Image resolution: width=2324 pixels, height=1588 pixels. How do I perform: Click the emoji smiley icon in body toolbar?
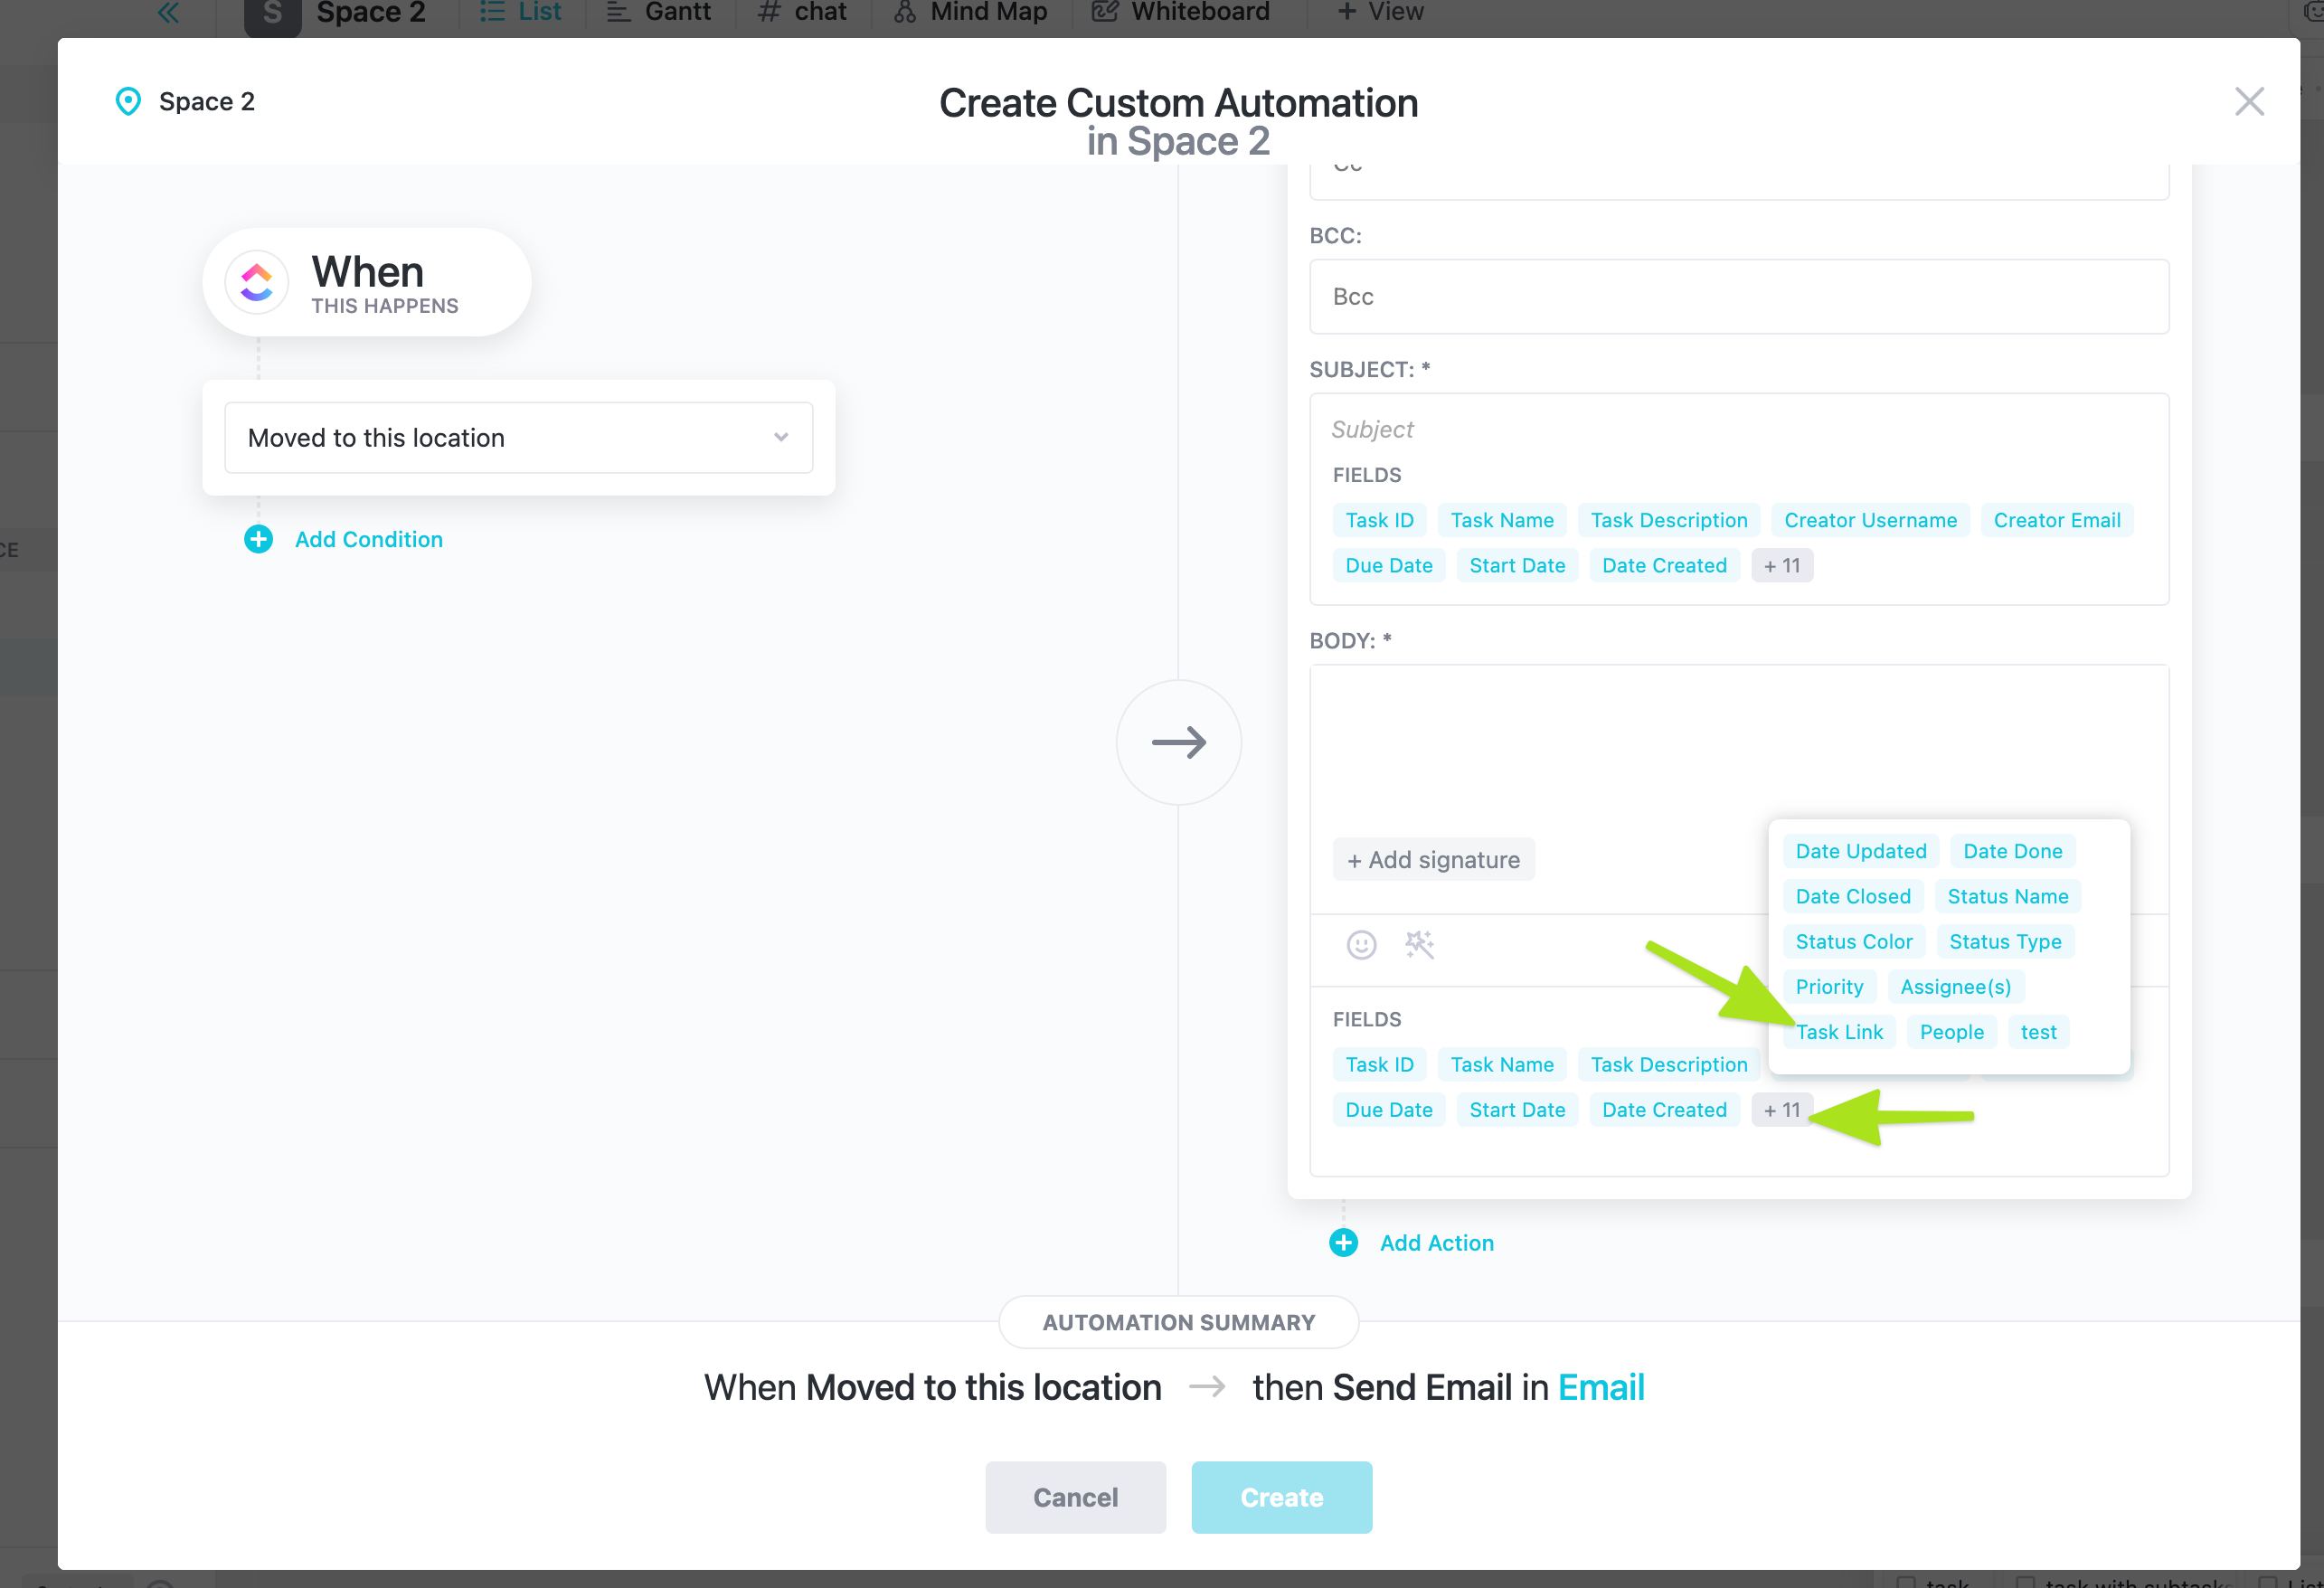tap(1361, 945)
